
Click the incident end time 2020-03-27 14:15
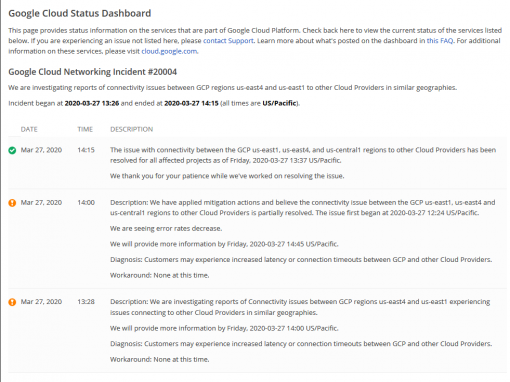click(191, 103)
